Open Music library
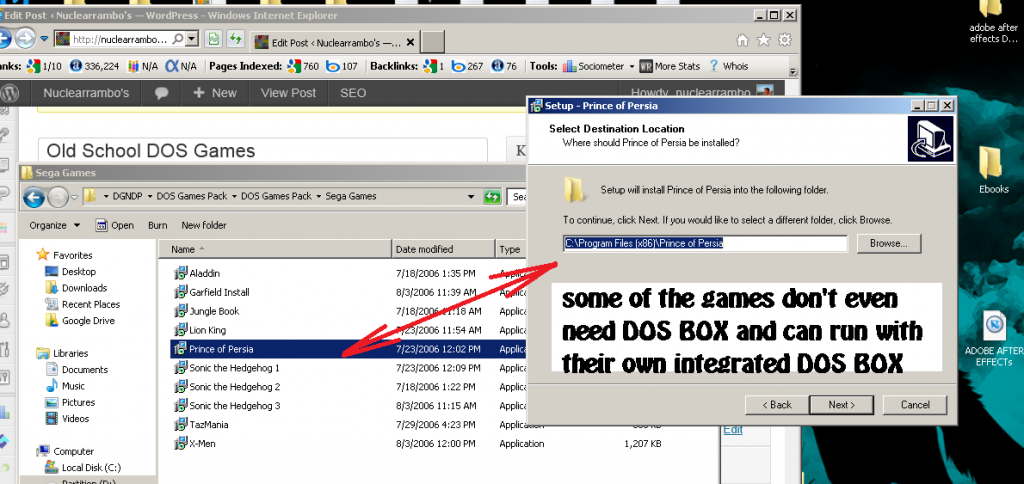The image size is (1024, 484). coord(73,385)
